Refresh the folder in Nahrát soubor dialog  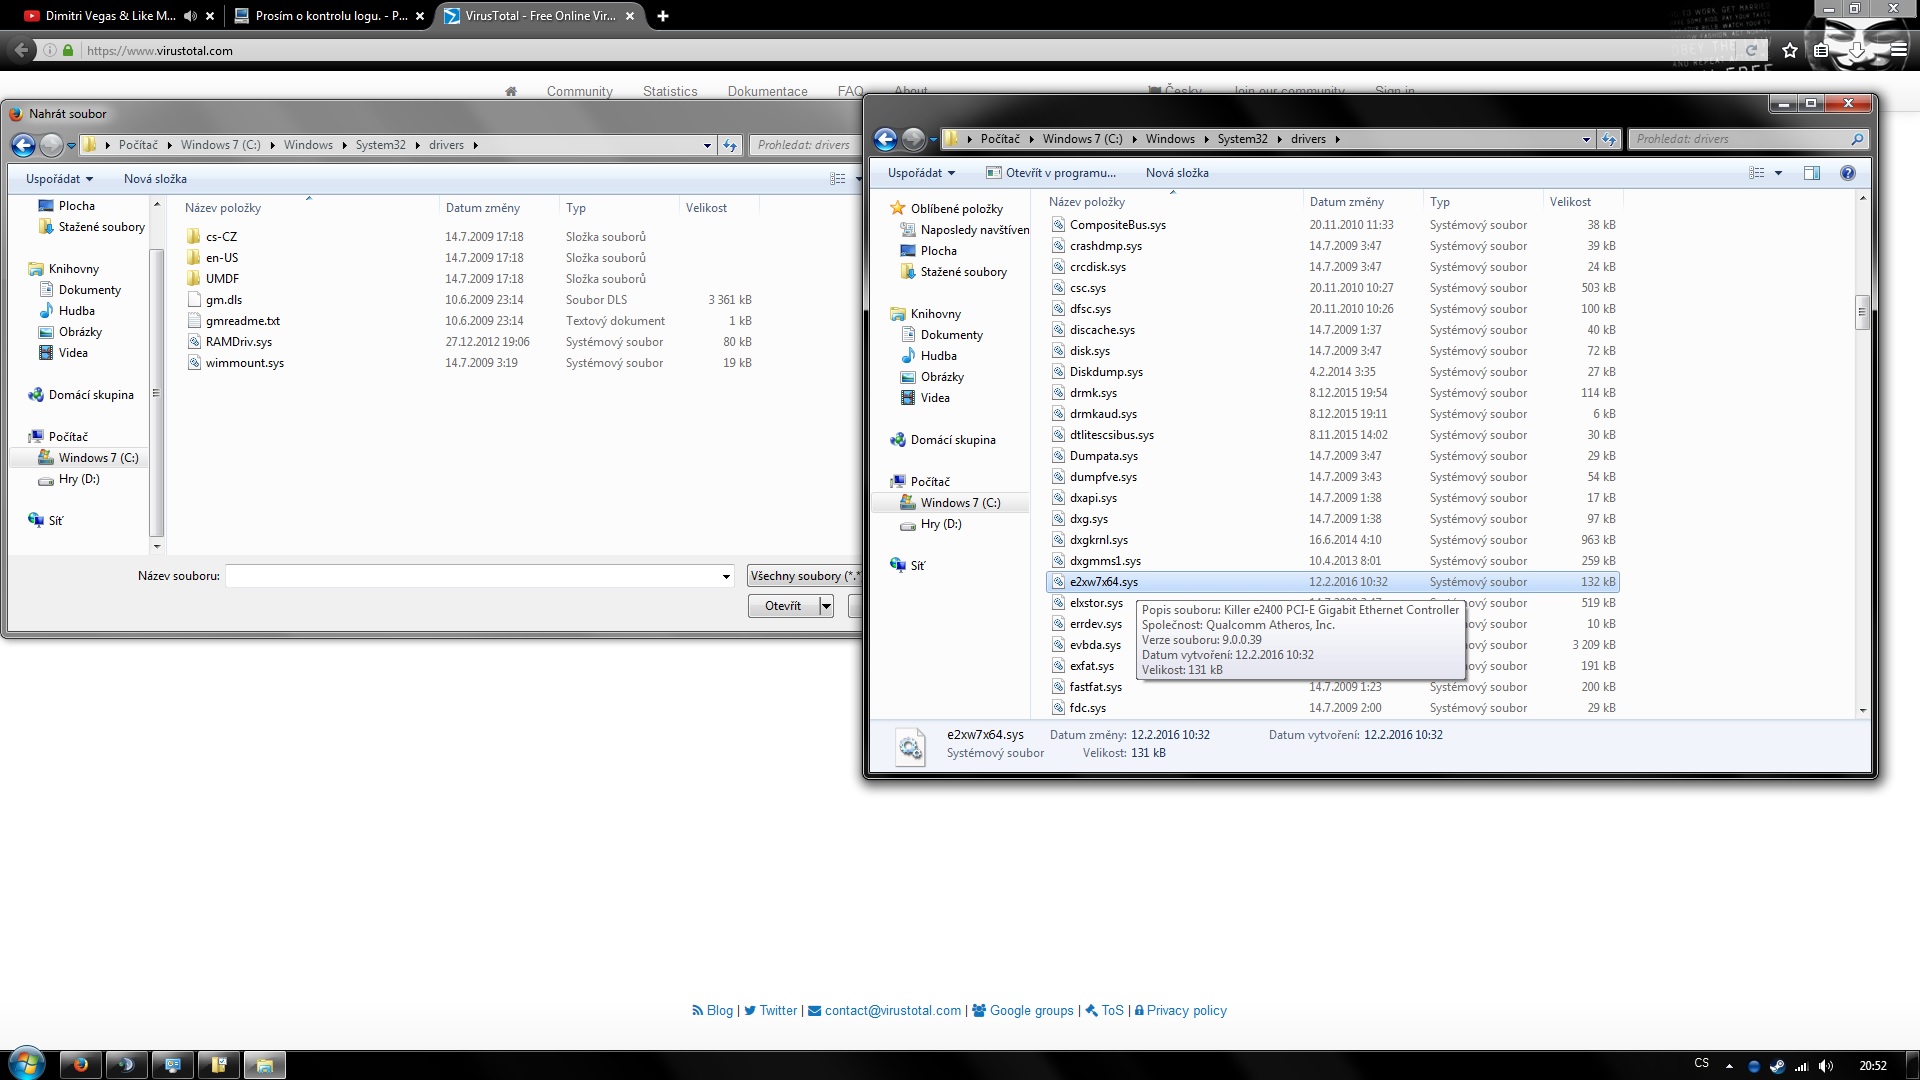[730, 146]
